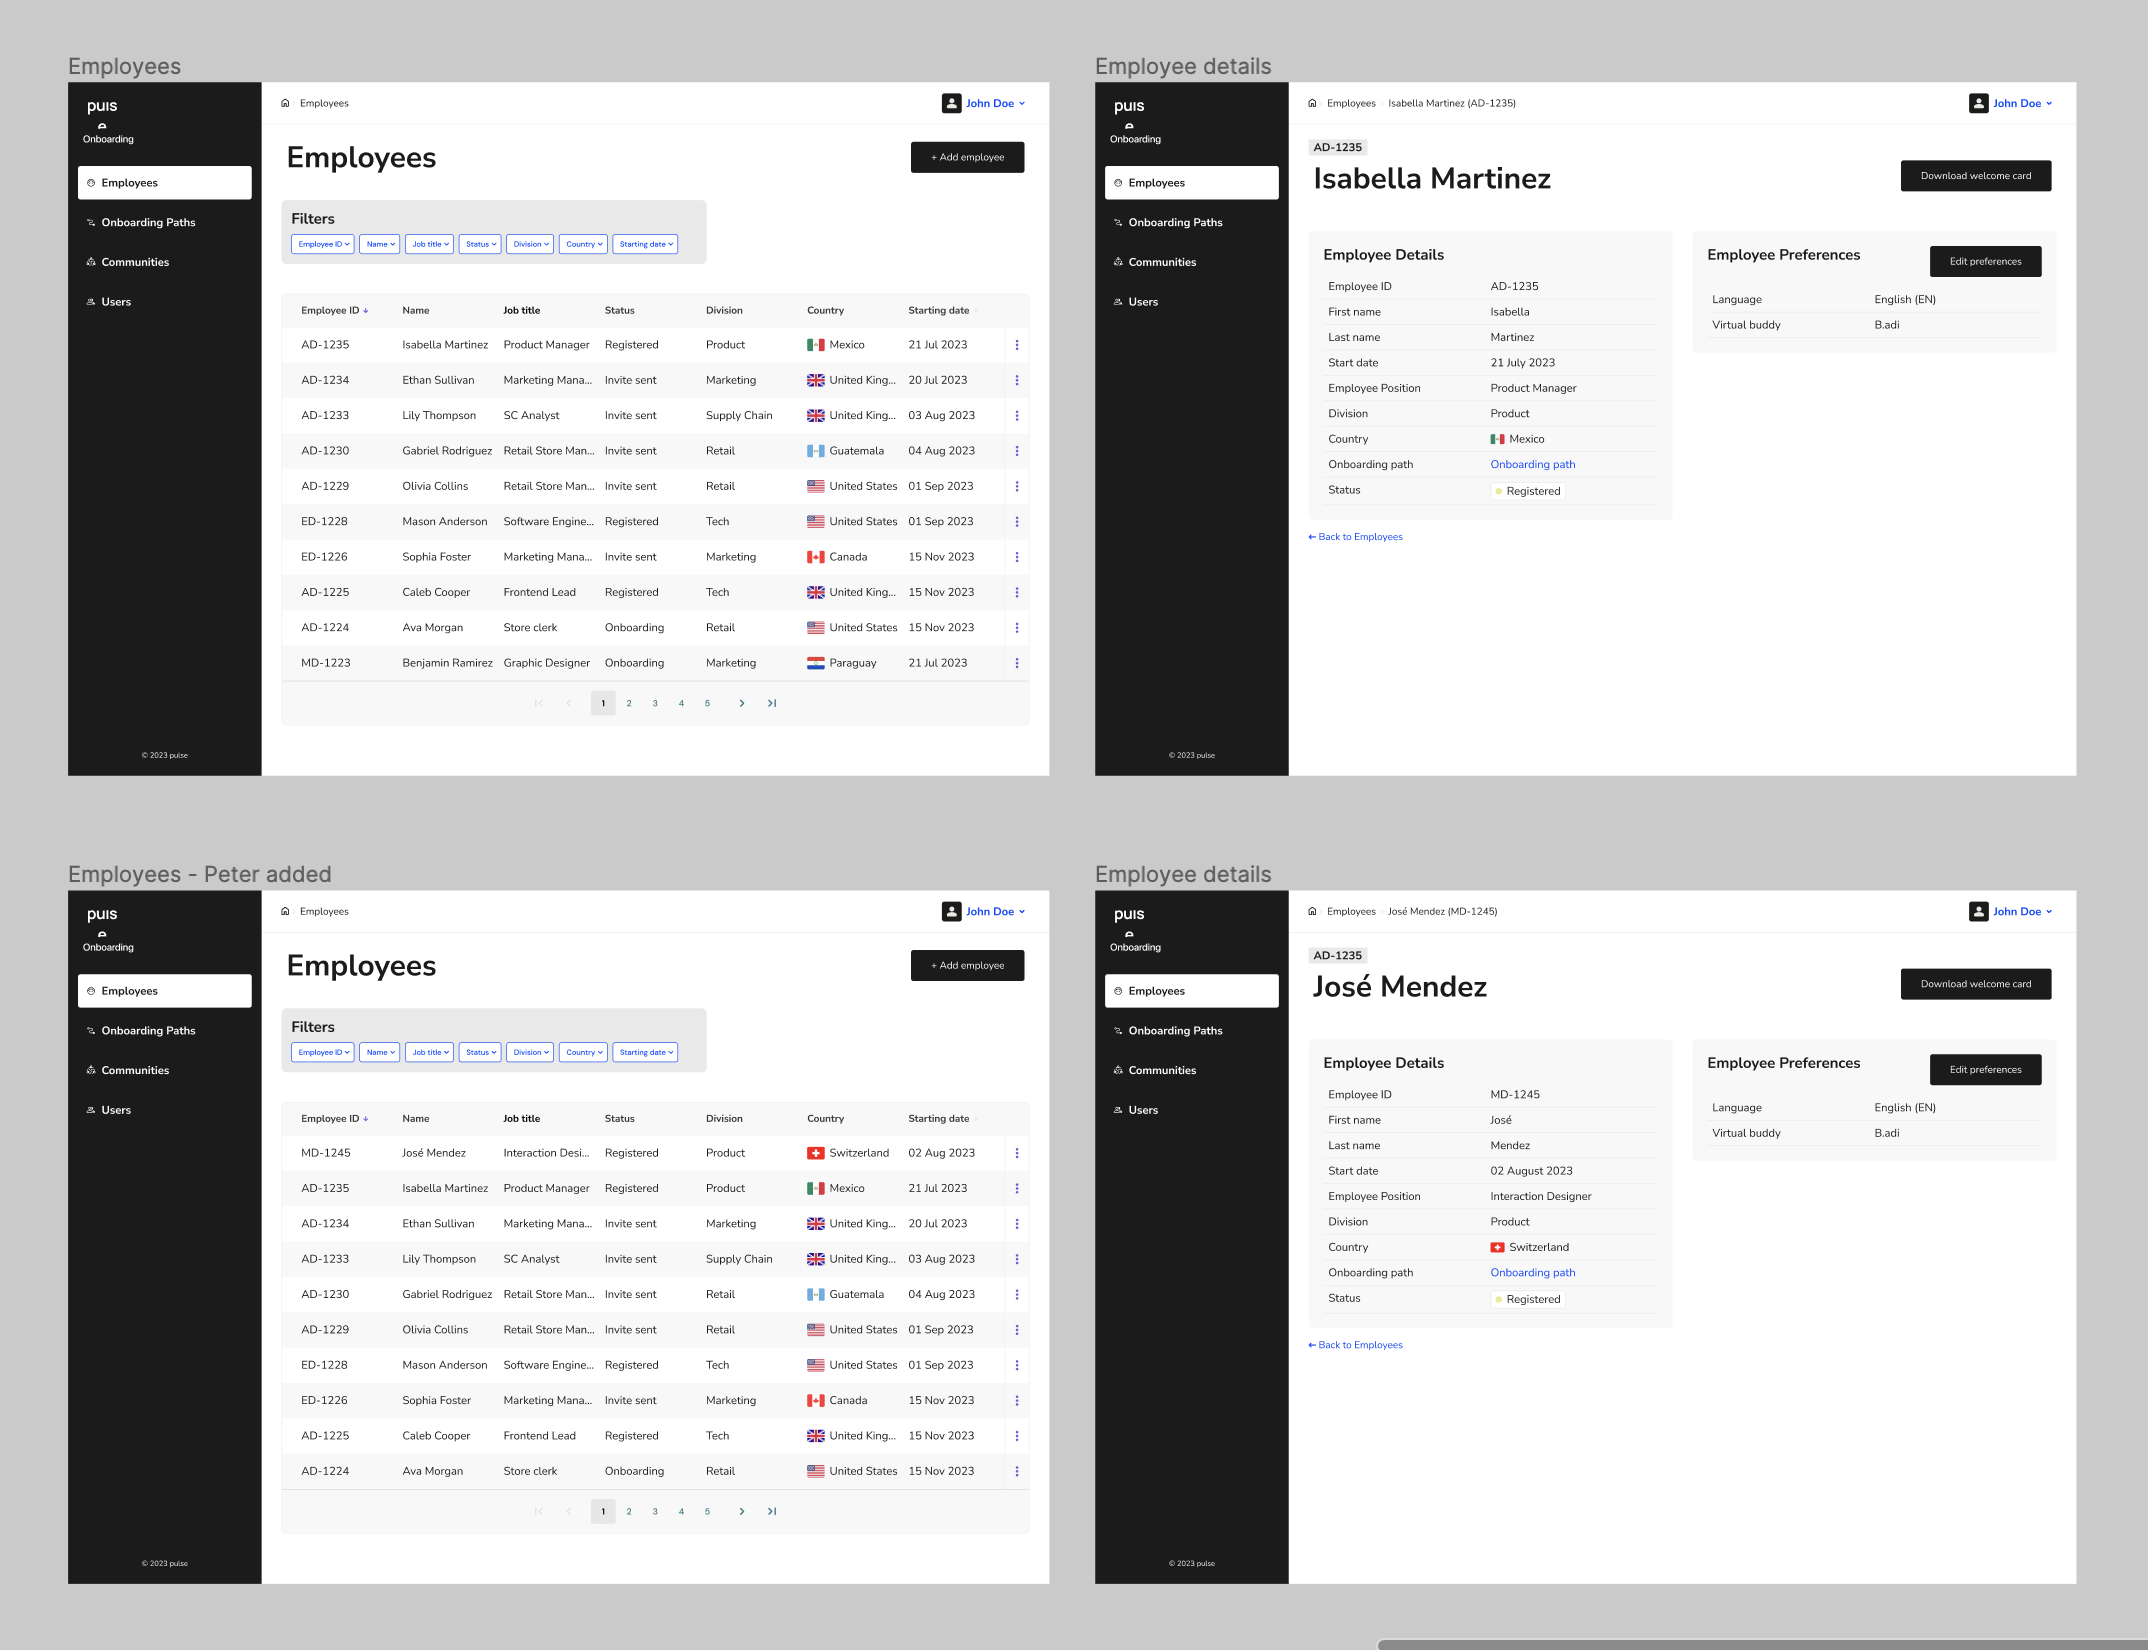The width and height of the screenshot is (2148, 1650).
Task: Click home icon in José Mendez breadcrumb
Action: [1312, 911]
